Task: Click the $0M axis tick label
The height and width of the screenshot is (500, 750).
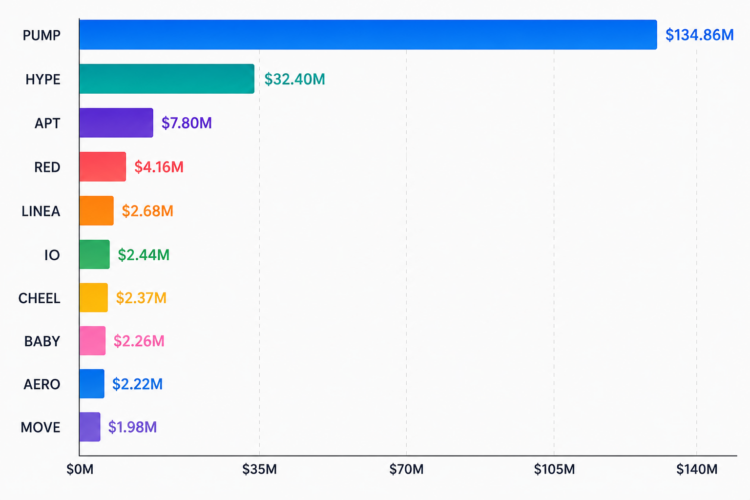Action: pos(80,469)
